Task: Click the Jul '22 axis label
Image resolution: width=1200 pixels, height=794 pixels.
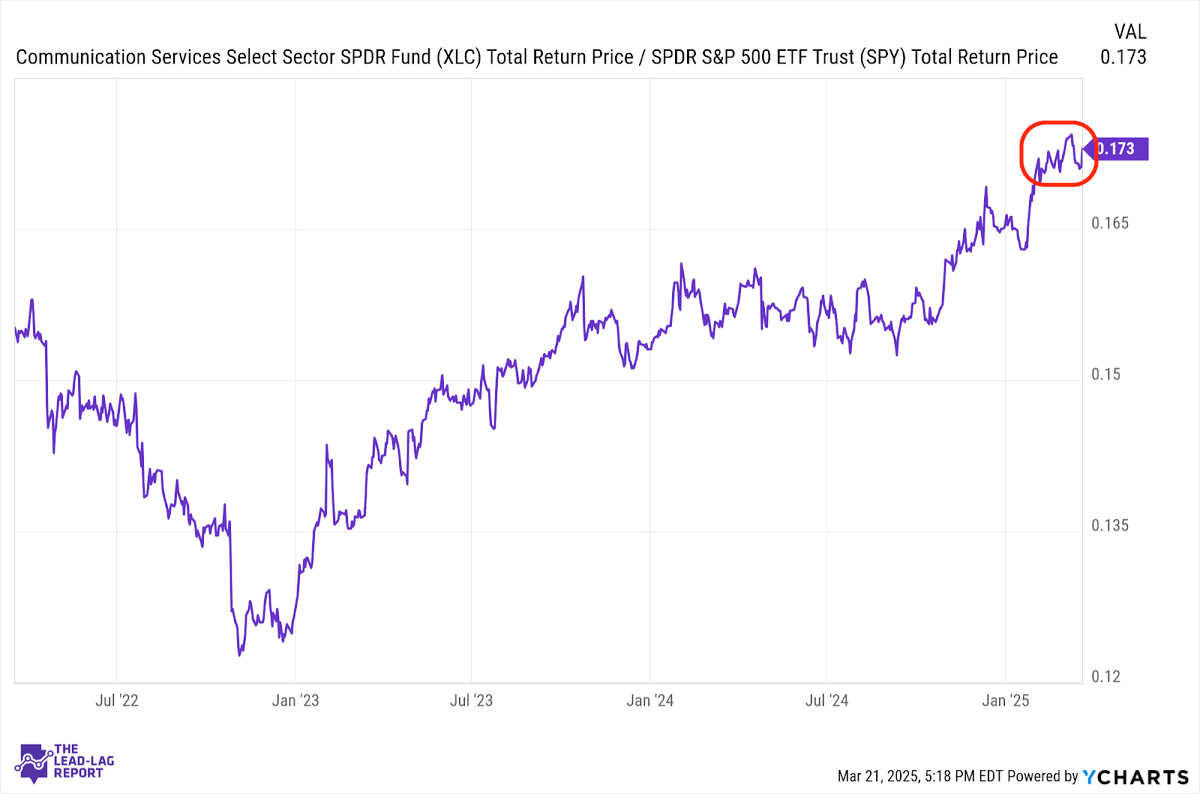Action: click(117, 701)
